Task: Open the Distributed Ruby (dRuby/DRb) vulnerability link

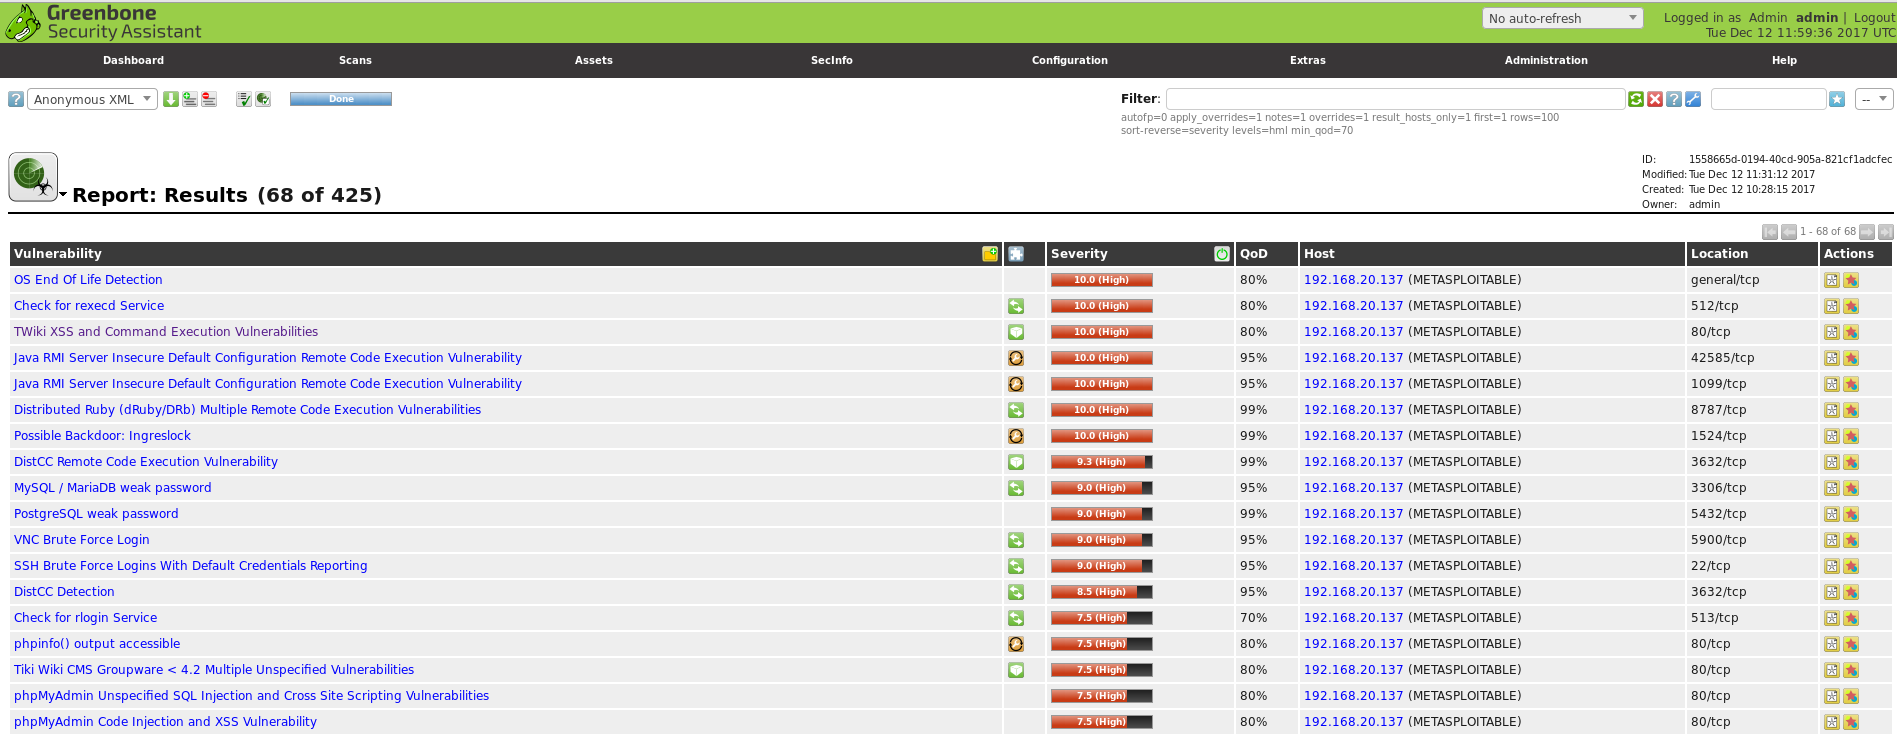Action: coord(247,410)
